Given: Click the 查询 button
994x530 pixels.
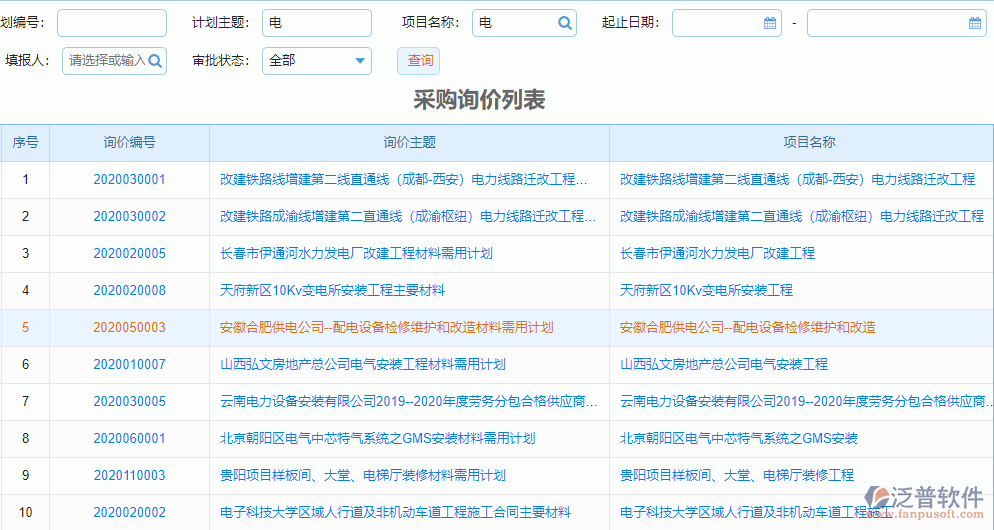Looking at the screenshot, I should pyautogui.click(x=418, y=61).
